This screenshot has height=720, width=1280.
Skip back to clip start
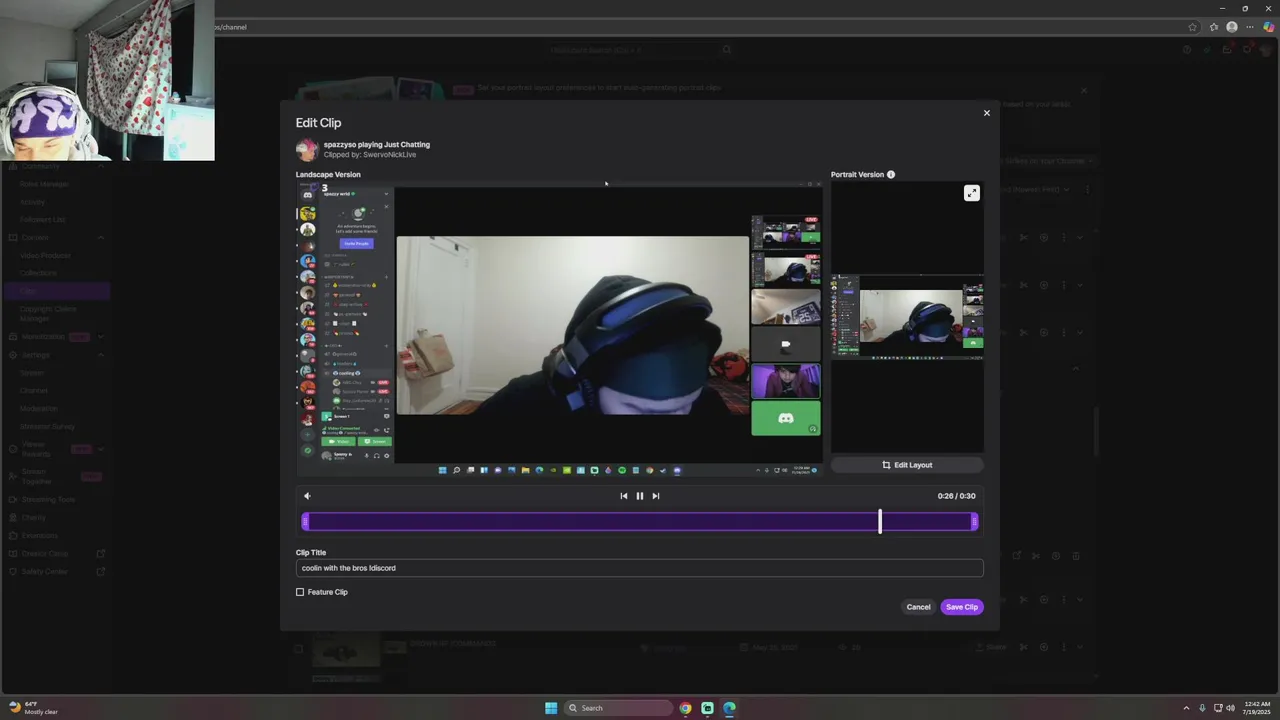pyautogui.click(x=624, y=496)
